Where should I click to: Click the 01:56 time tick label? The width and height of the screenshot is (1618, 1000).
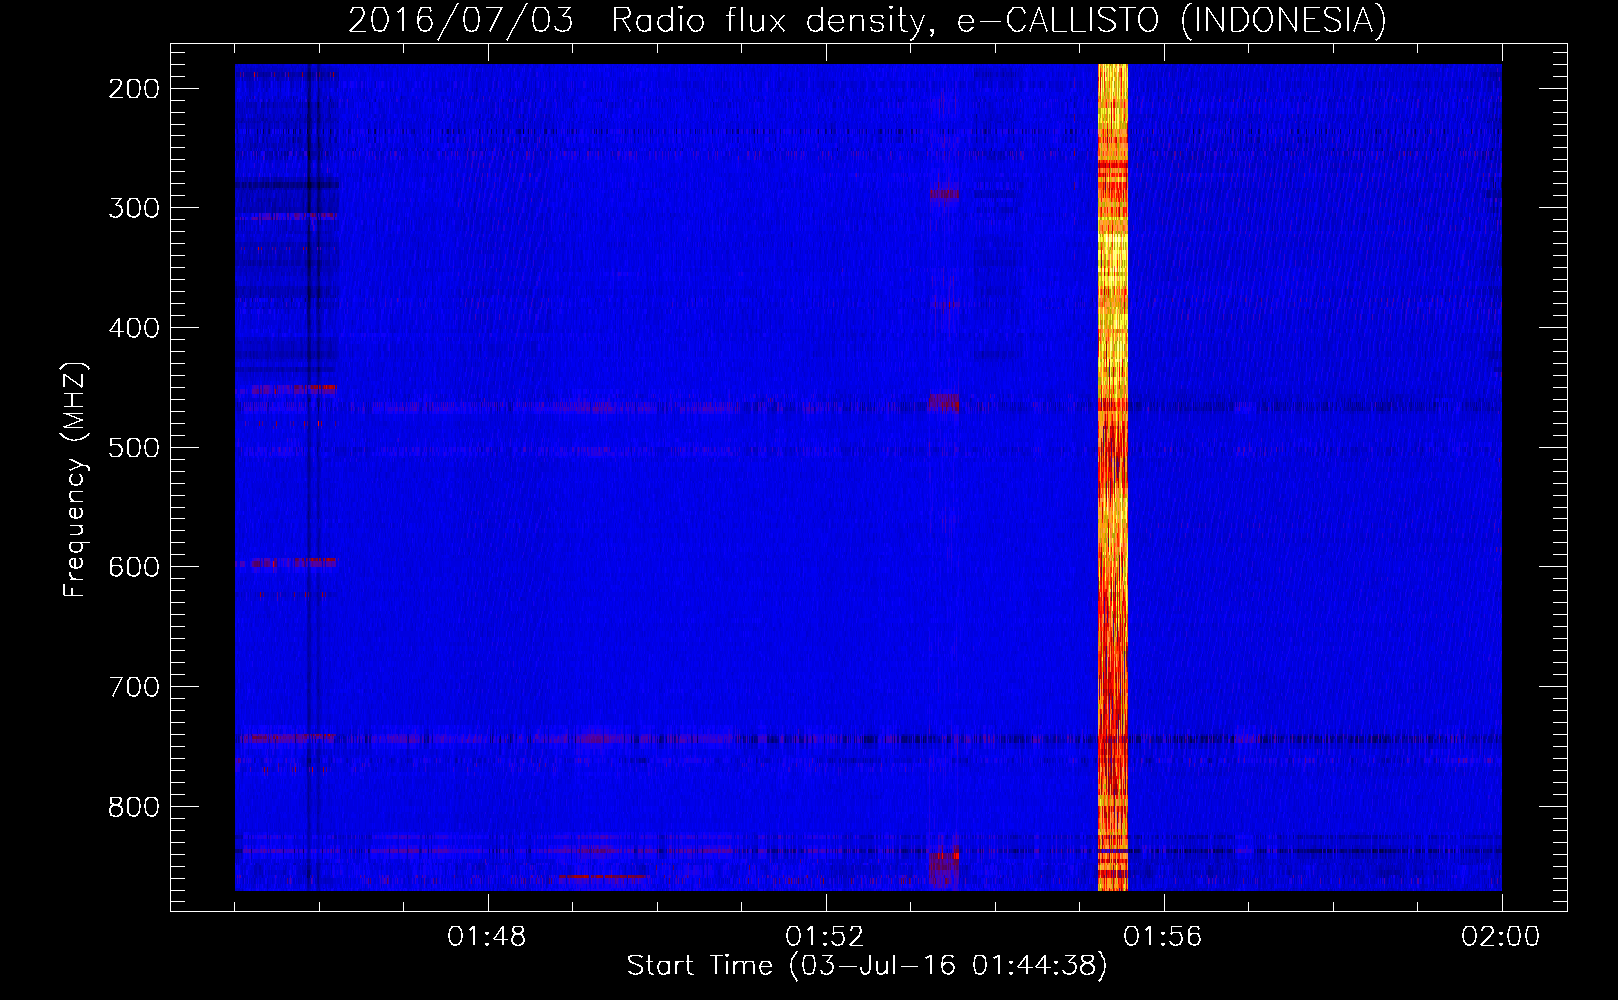coord(1163,937)
